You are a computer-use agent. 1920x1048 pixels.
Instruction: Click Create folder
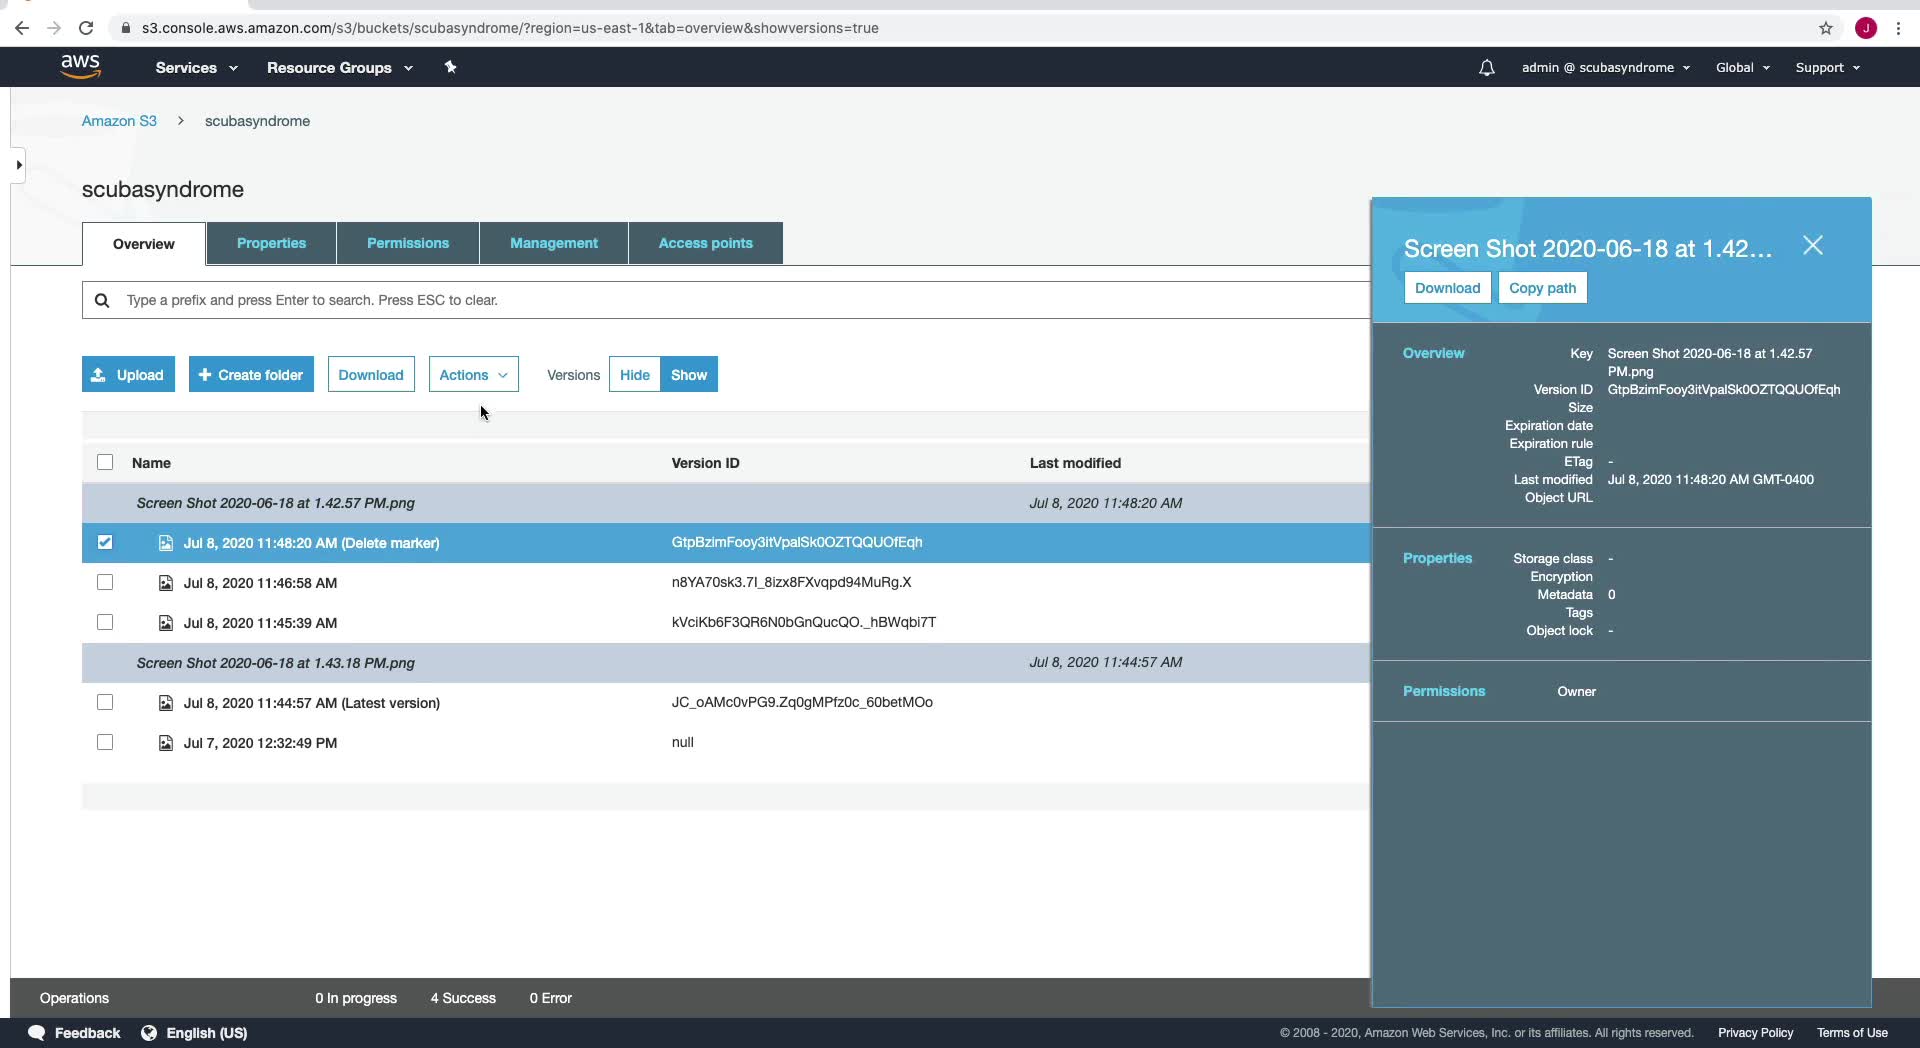[251, 375]
